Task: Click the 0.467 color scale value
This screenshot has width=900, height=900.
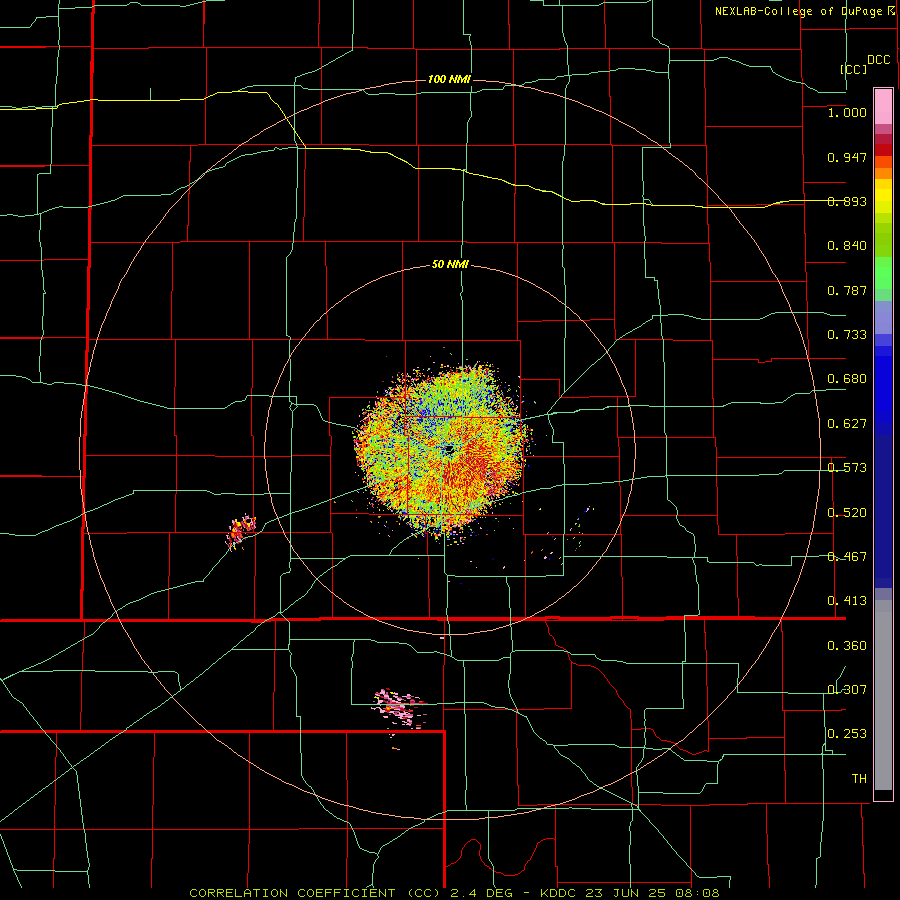Action: (x=847, y=557)
